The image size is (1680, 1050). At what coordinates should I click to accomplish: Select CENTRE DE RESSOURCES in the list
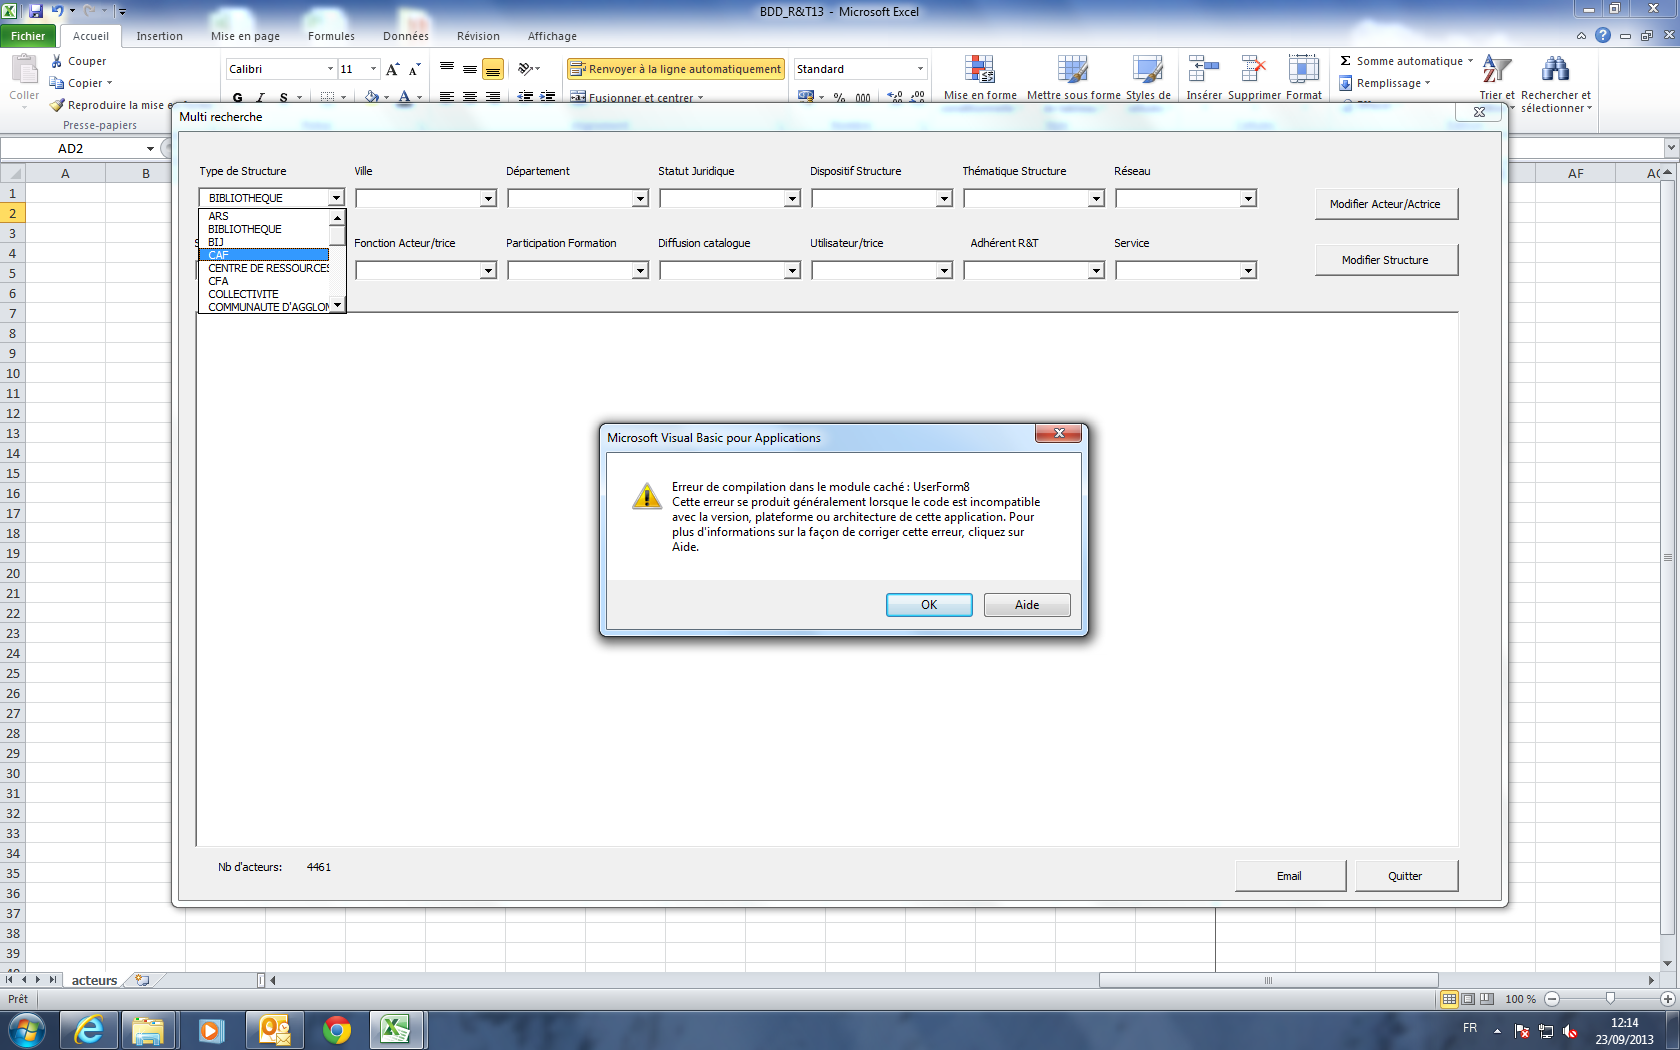coord(265,268)
